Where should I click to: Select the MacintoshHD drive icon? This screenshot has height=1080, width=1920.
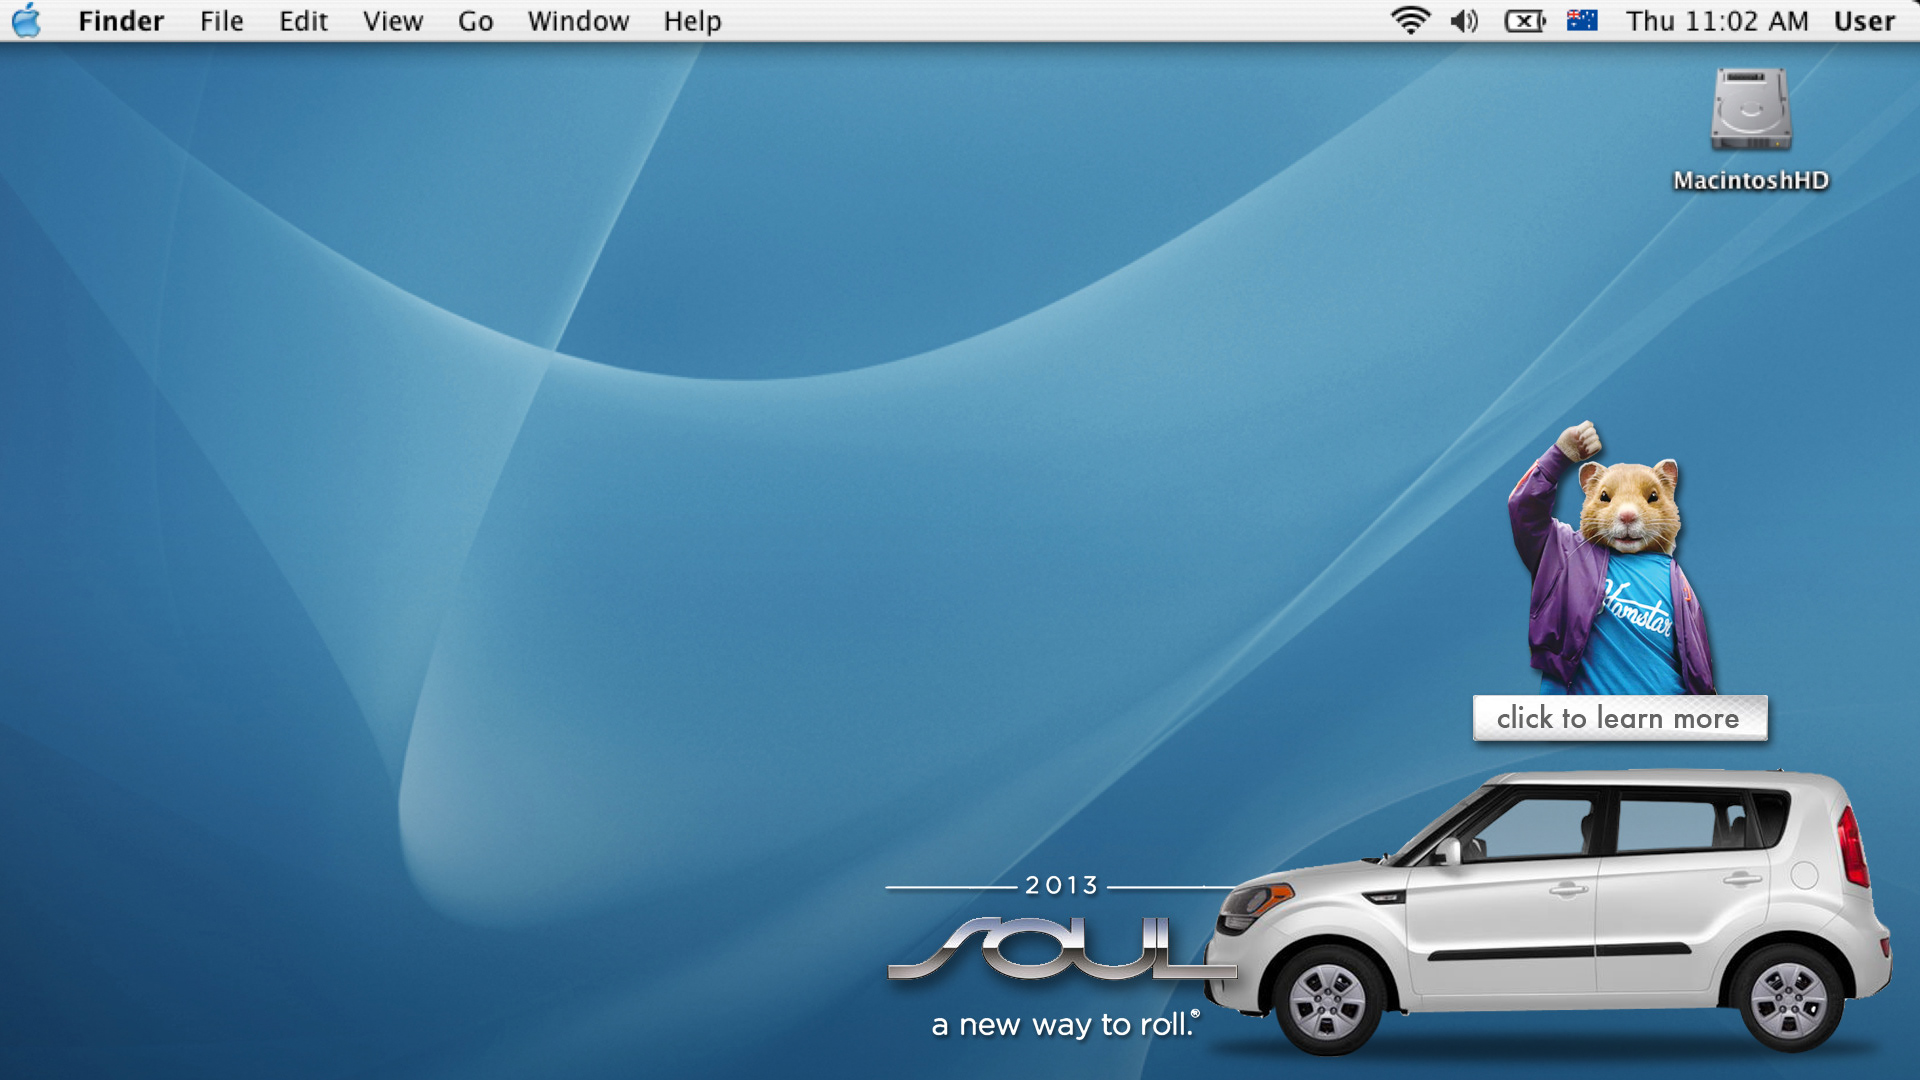[1751, 109]
